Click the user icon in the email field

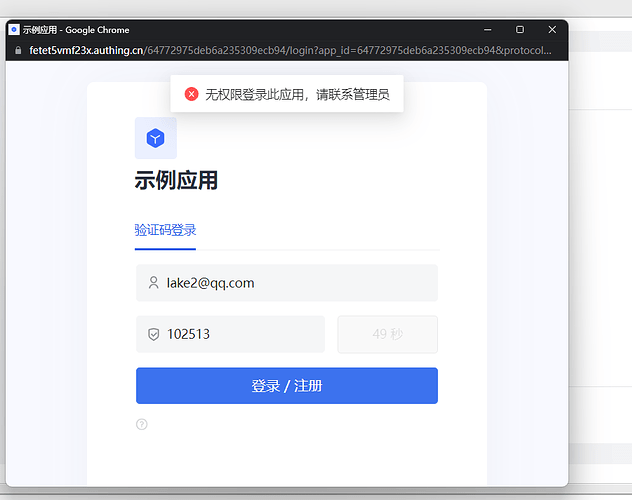pos(153,283)
